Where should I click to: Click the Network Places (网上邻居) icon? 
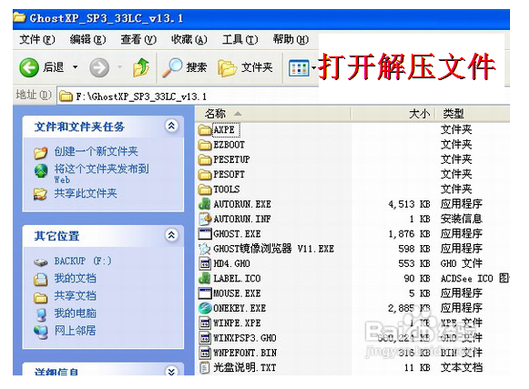[41, 332]
